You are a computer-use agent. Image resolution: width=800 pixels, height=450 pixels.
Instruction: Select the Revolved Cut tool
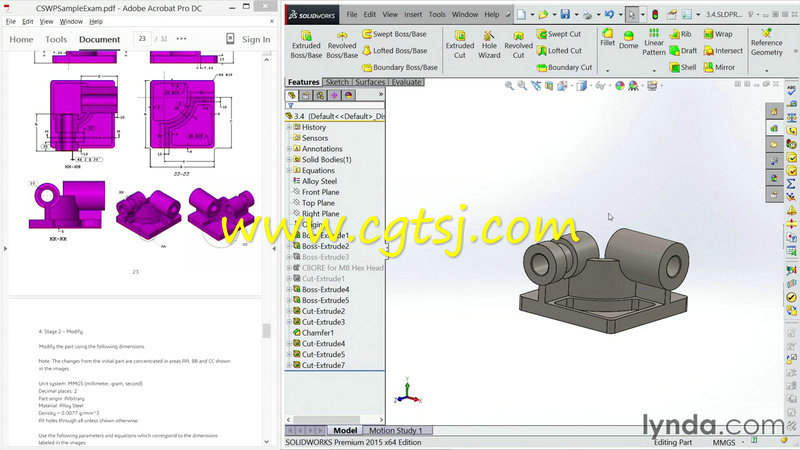coord(518,44)
